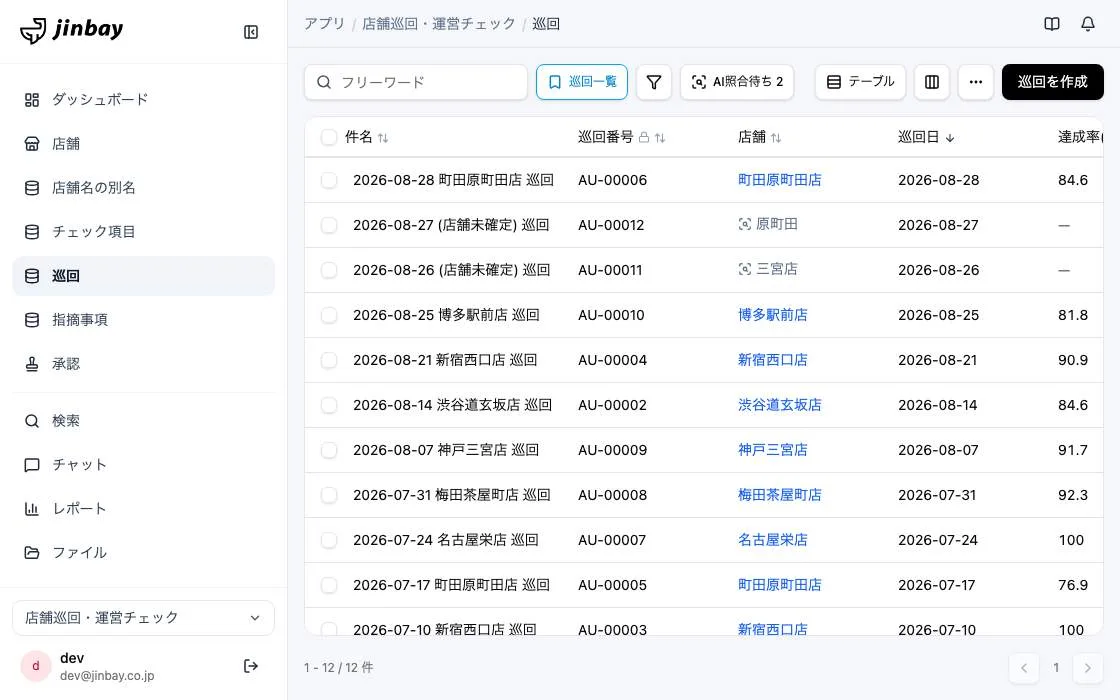Screen dimensions: 1120x700
Task: Go to previous page arrow
Action: click(1024, 669)
